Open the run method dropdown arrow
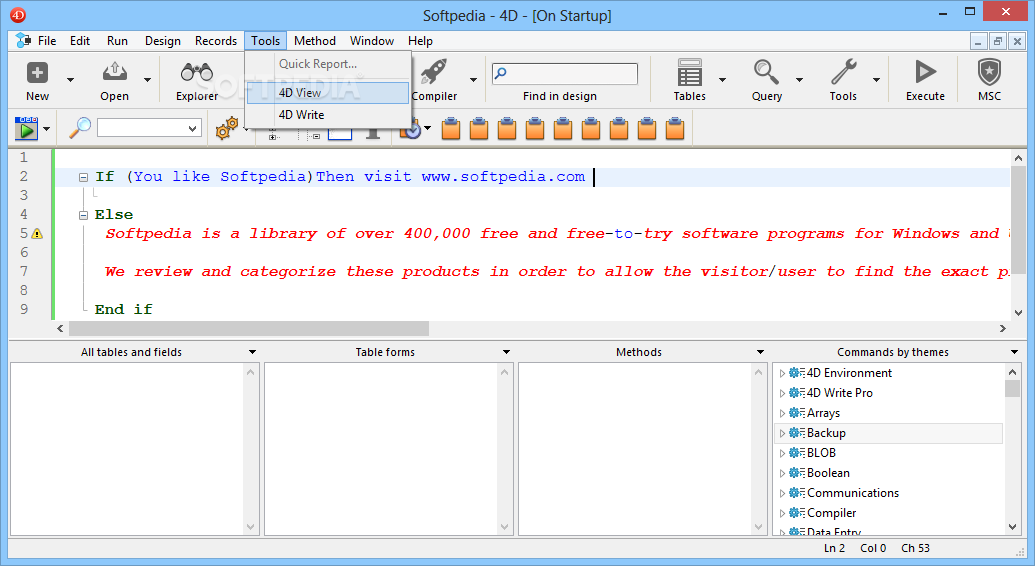 46,129
